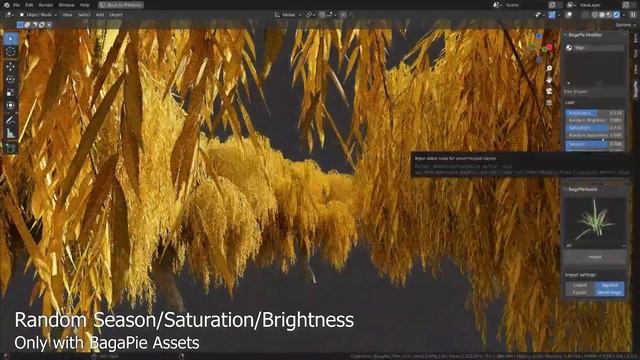The image size is (640, 360).
Task: Click the Blender logo menu icon
Action: click(x=6, y=5)
